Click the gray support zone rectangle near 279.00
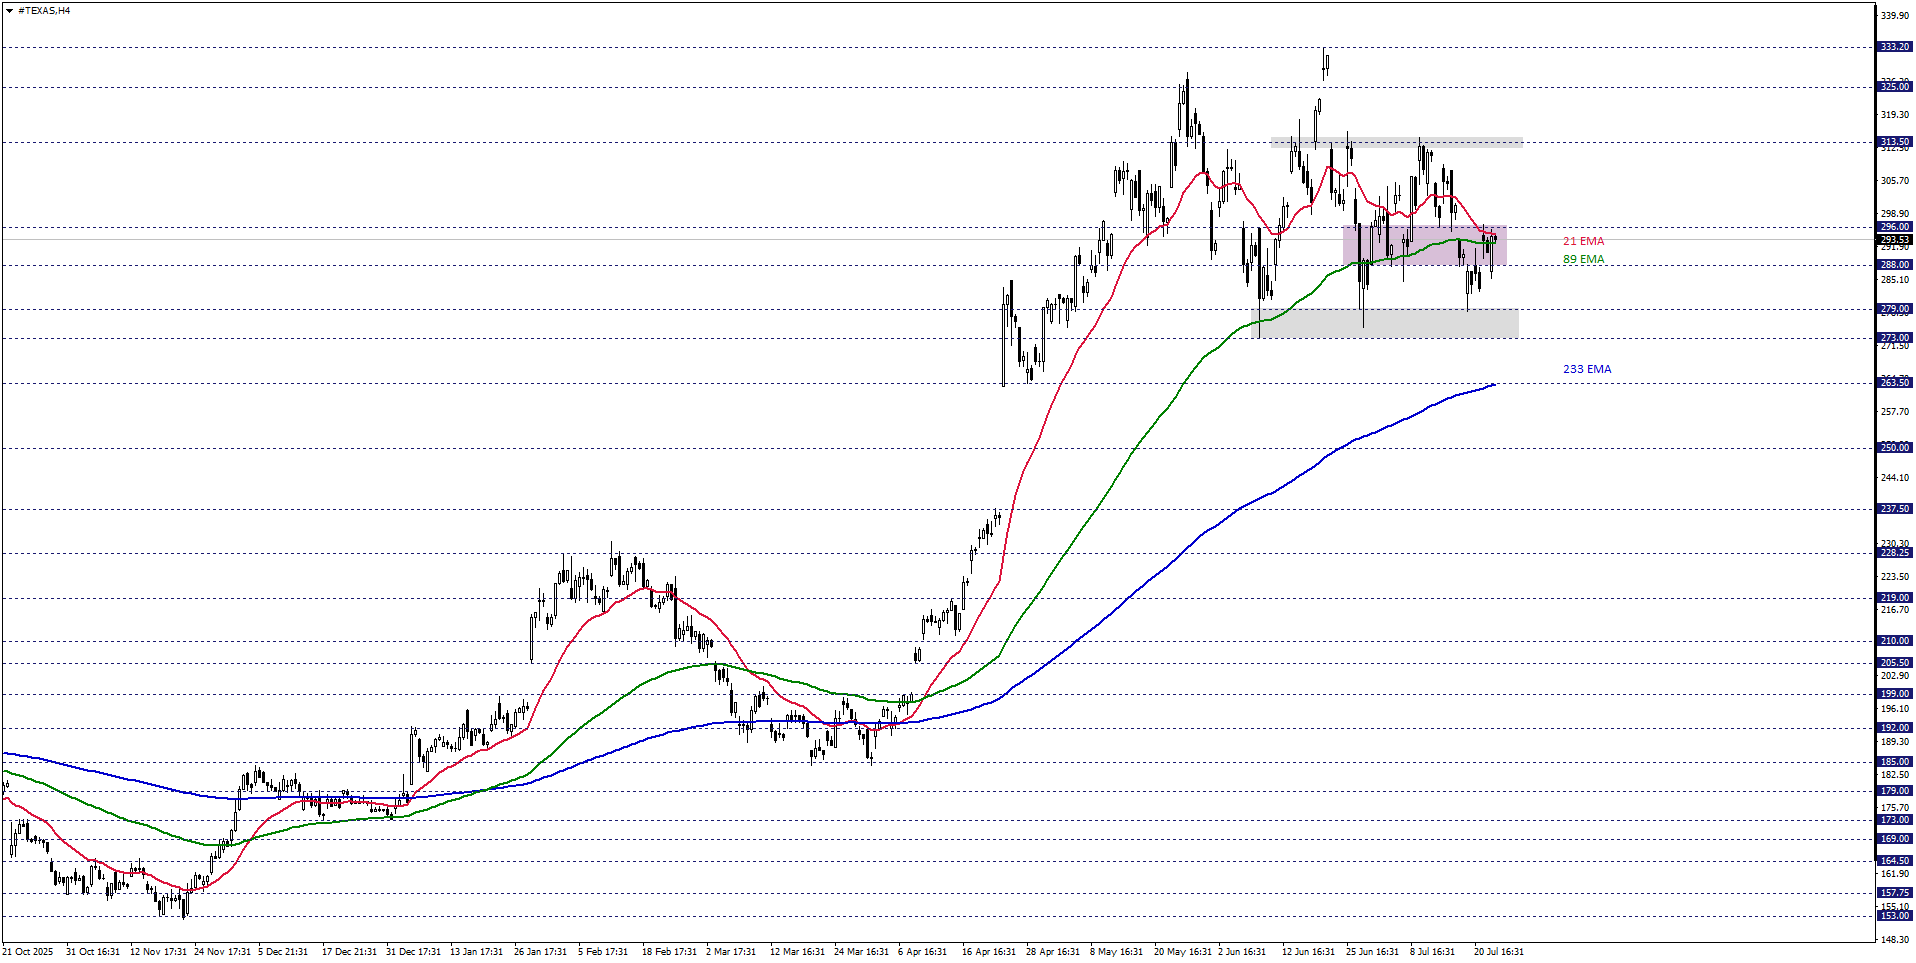1916x963 pixels. 1388,323
